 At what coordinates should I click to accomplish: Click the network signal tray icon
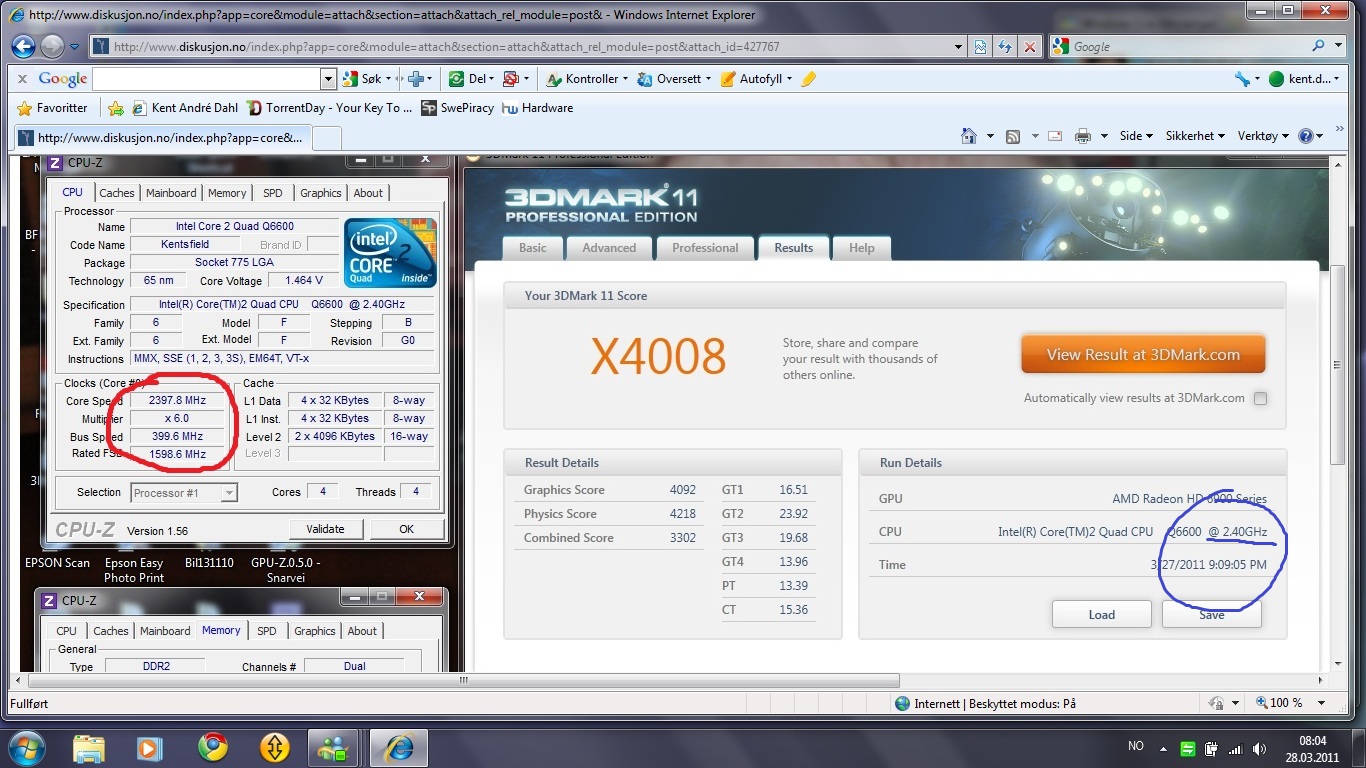coord(1235,748)
